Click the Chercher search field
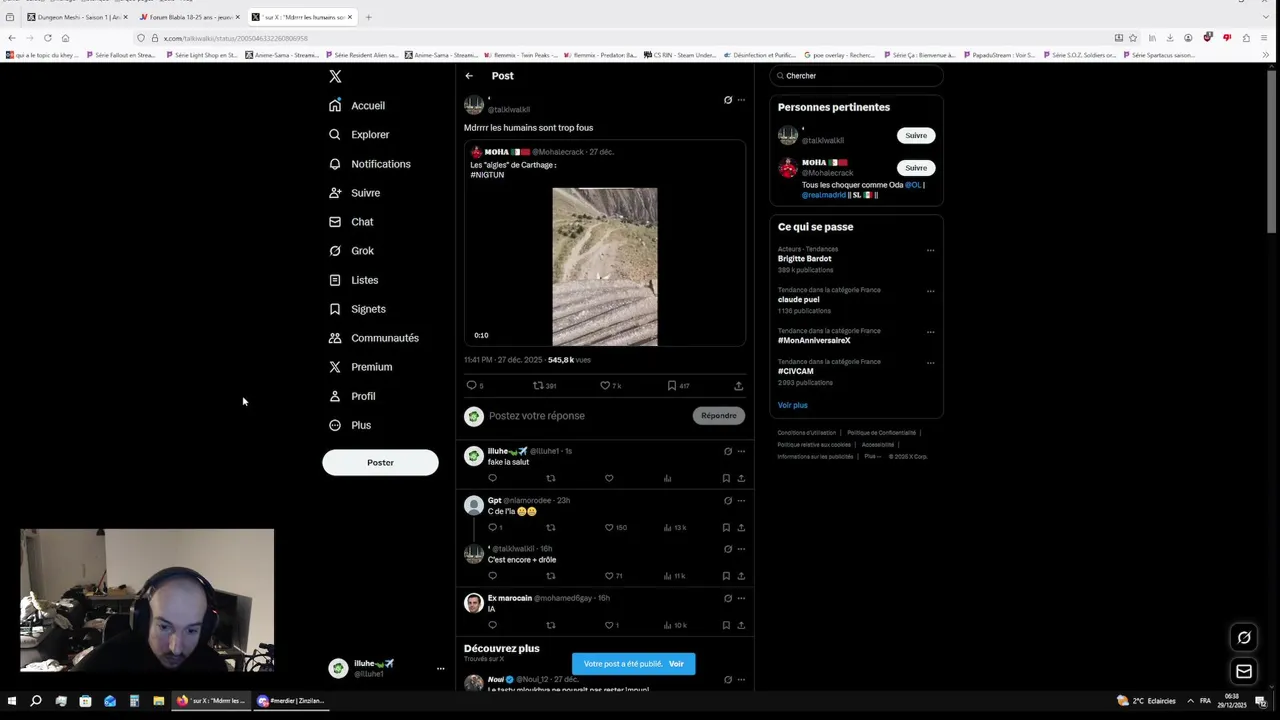The width and height of the screenshot is (1280, 720). tap(856, 76)
